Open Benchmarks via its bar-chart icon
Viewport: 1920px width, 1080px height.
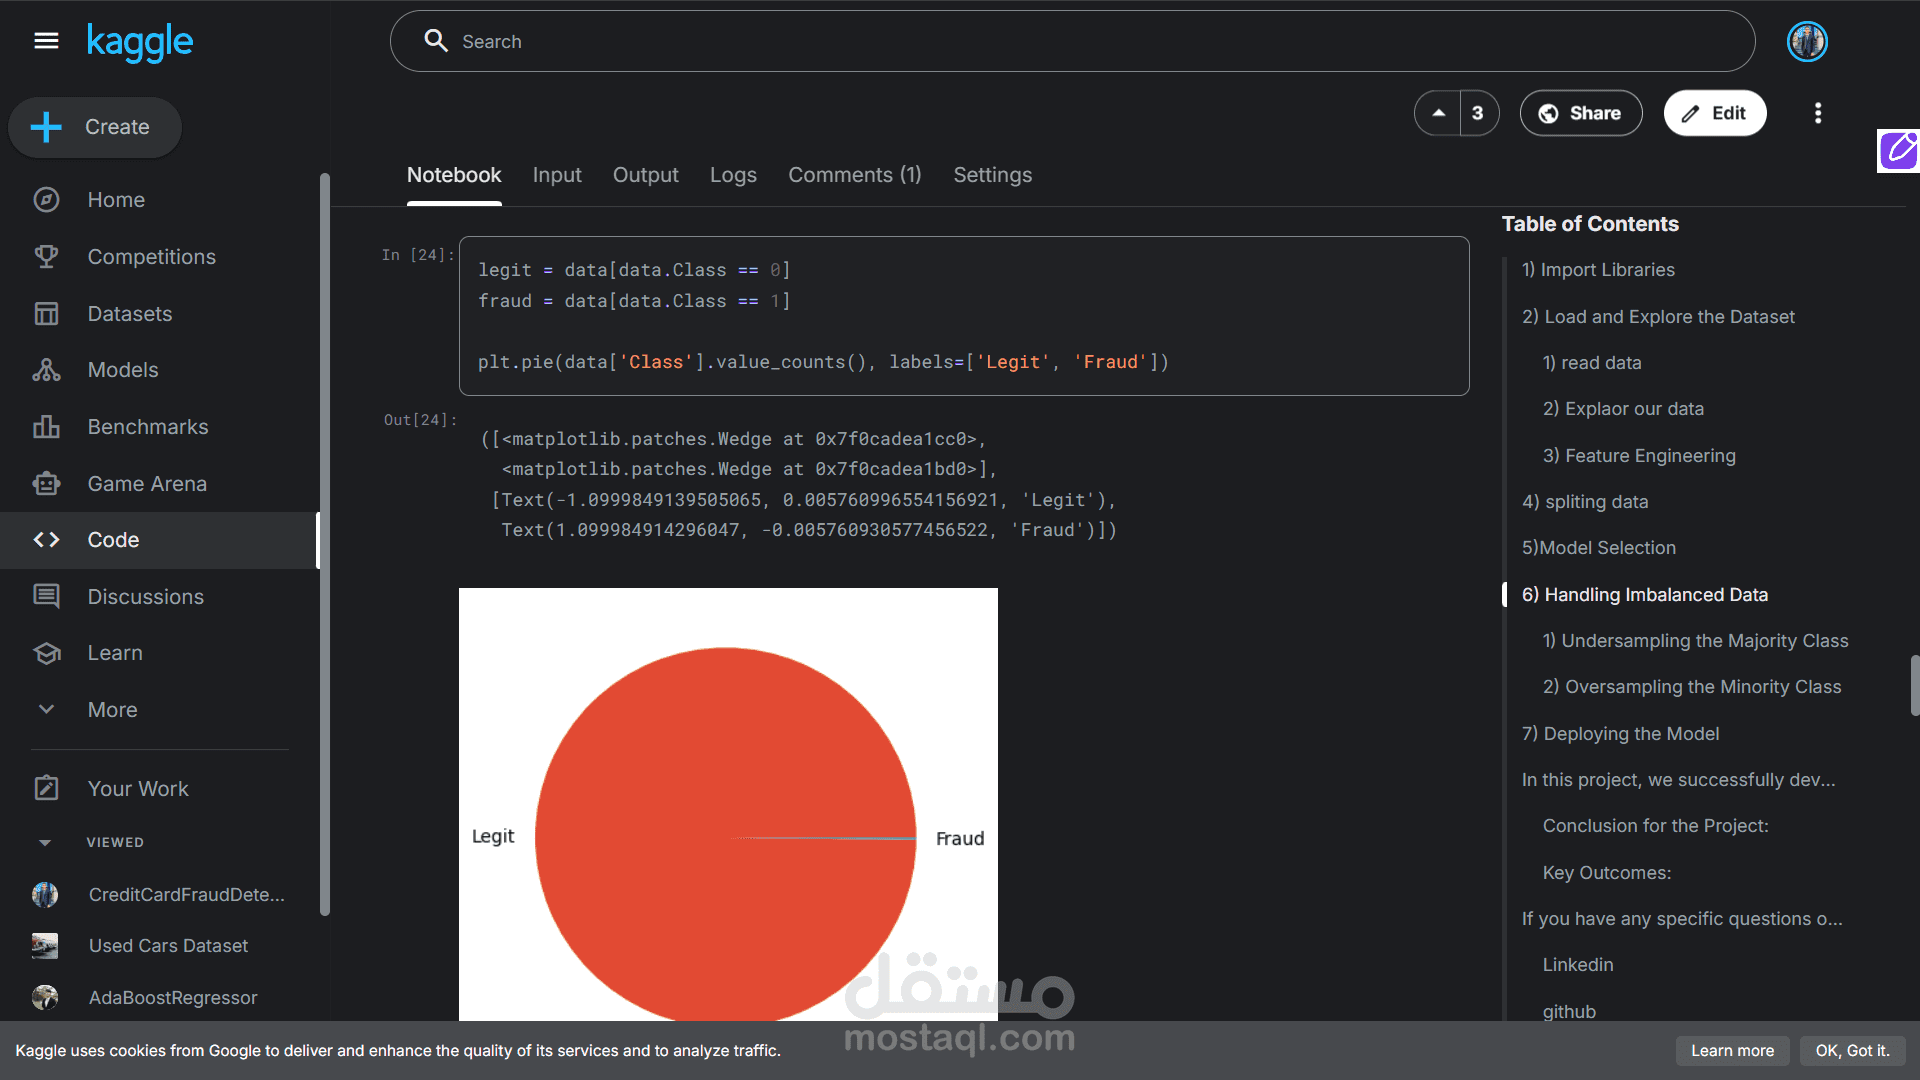pos(46,427)
